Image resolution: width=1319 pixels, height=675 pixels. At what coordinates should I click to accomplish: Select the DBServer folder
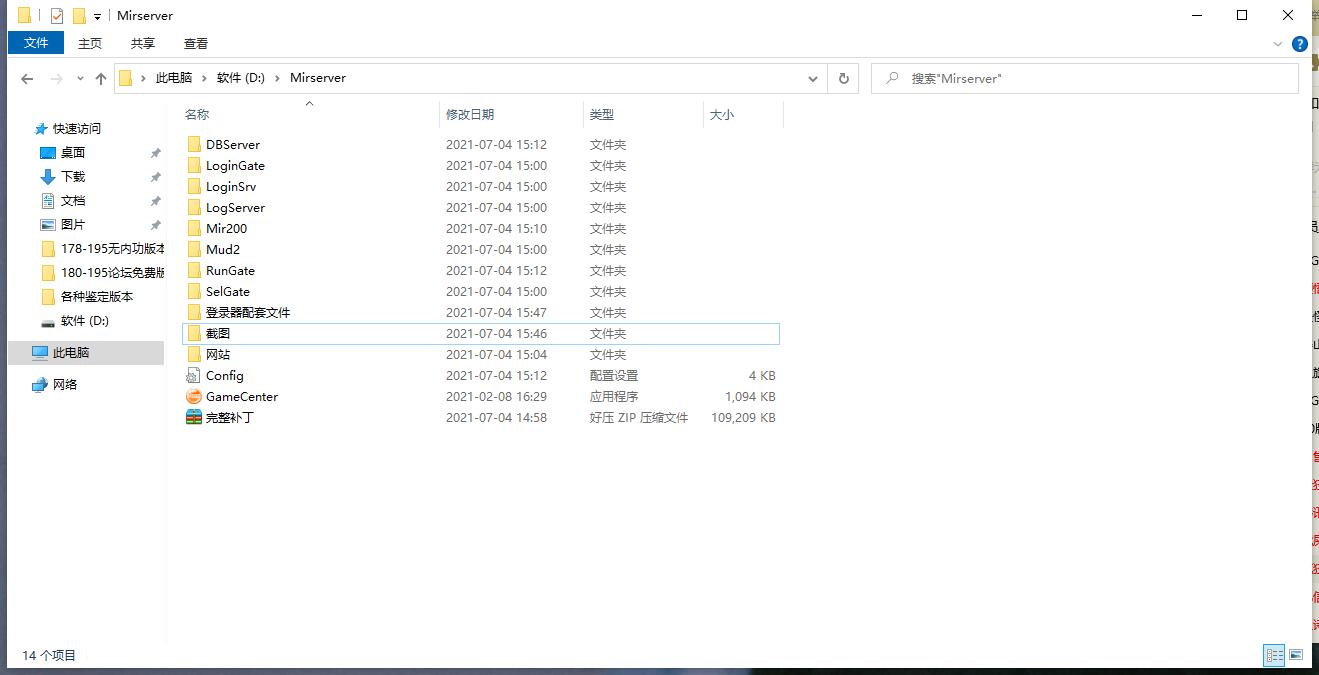click(233, 145)
